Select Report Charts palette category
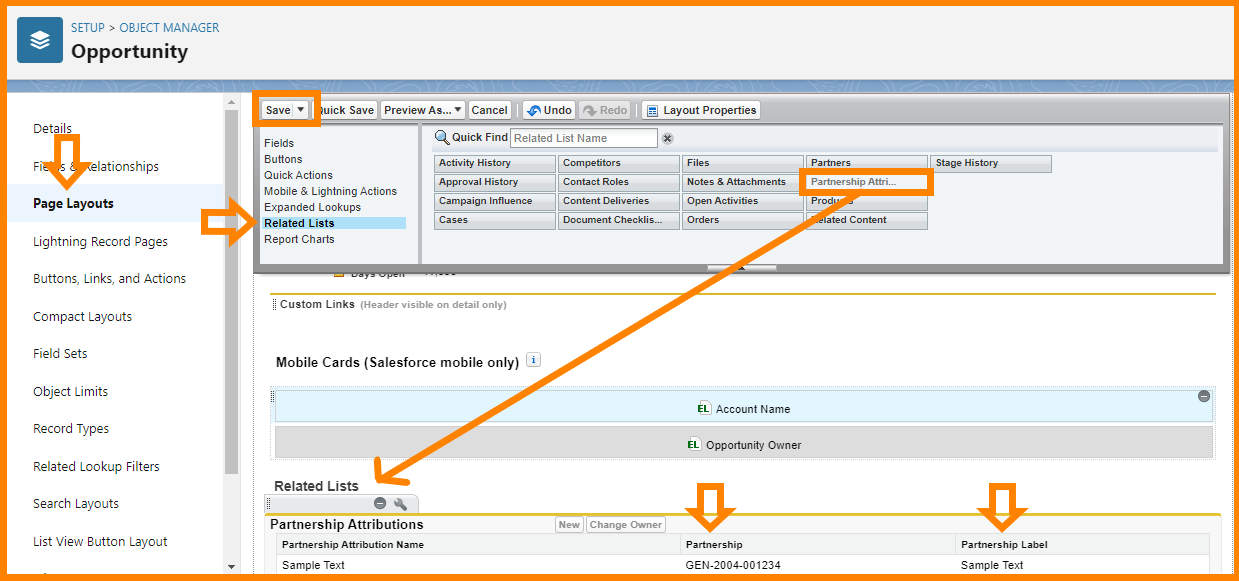1239x581 pixels. tap(299, 239)
